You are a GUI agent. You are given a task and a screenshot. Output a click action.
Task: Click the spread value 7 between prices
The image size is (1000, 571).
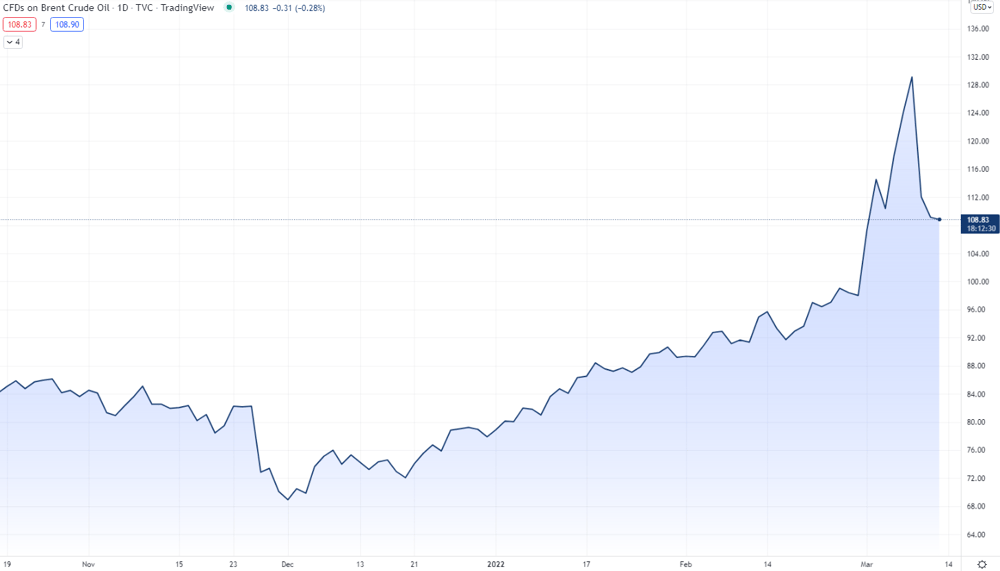point(43,24)
